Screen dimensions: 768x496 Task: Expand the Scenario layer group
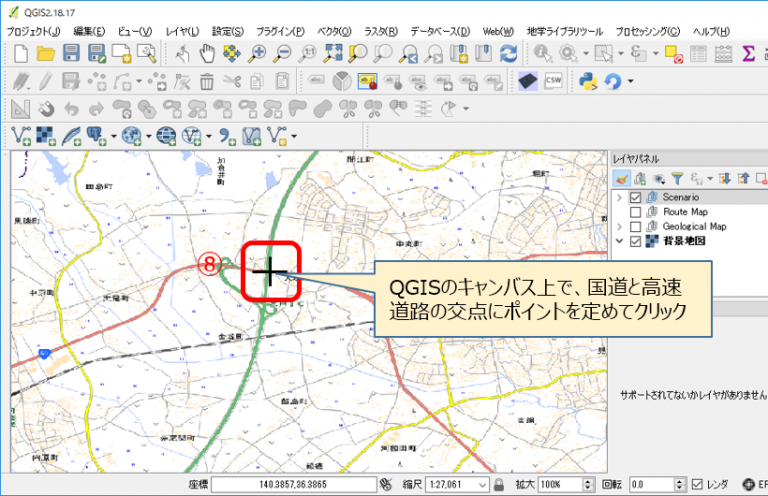[619, 197]
